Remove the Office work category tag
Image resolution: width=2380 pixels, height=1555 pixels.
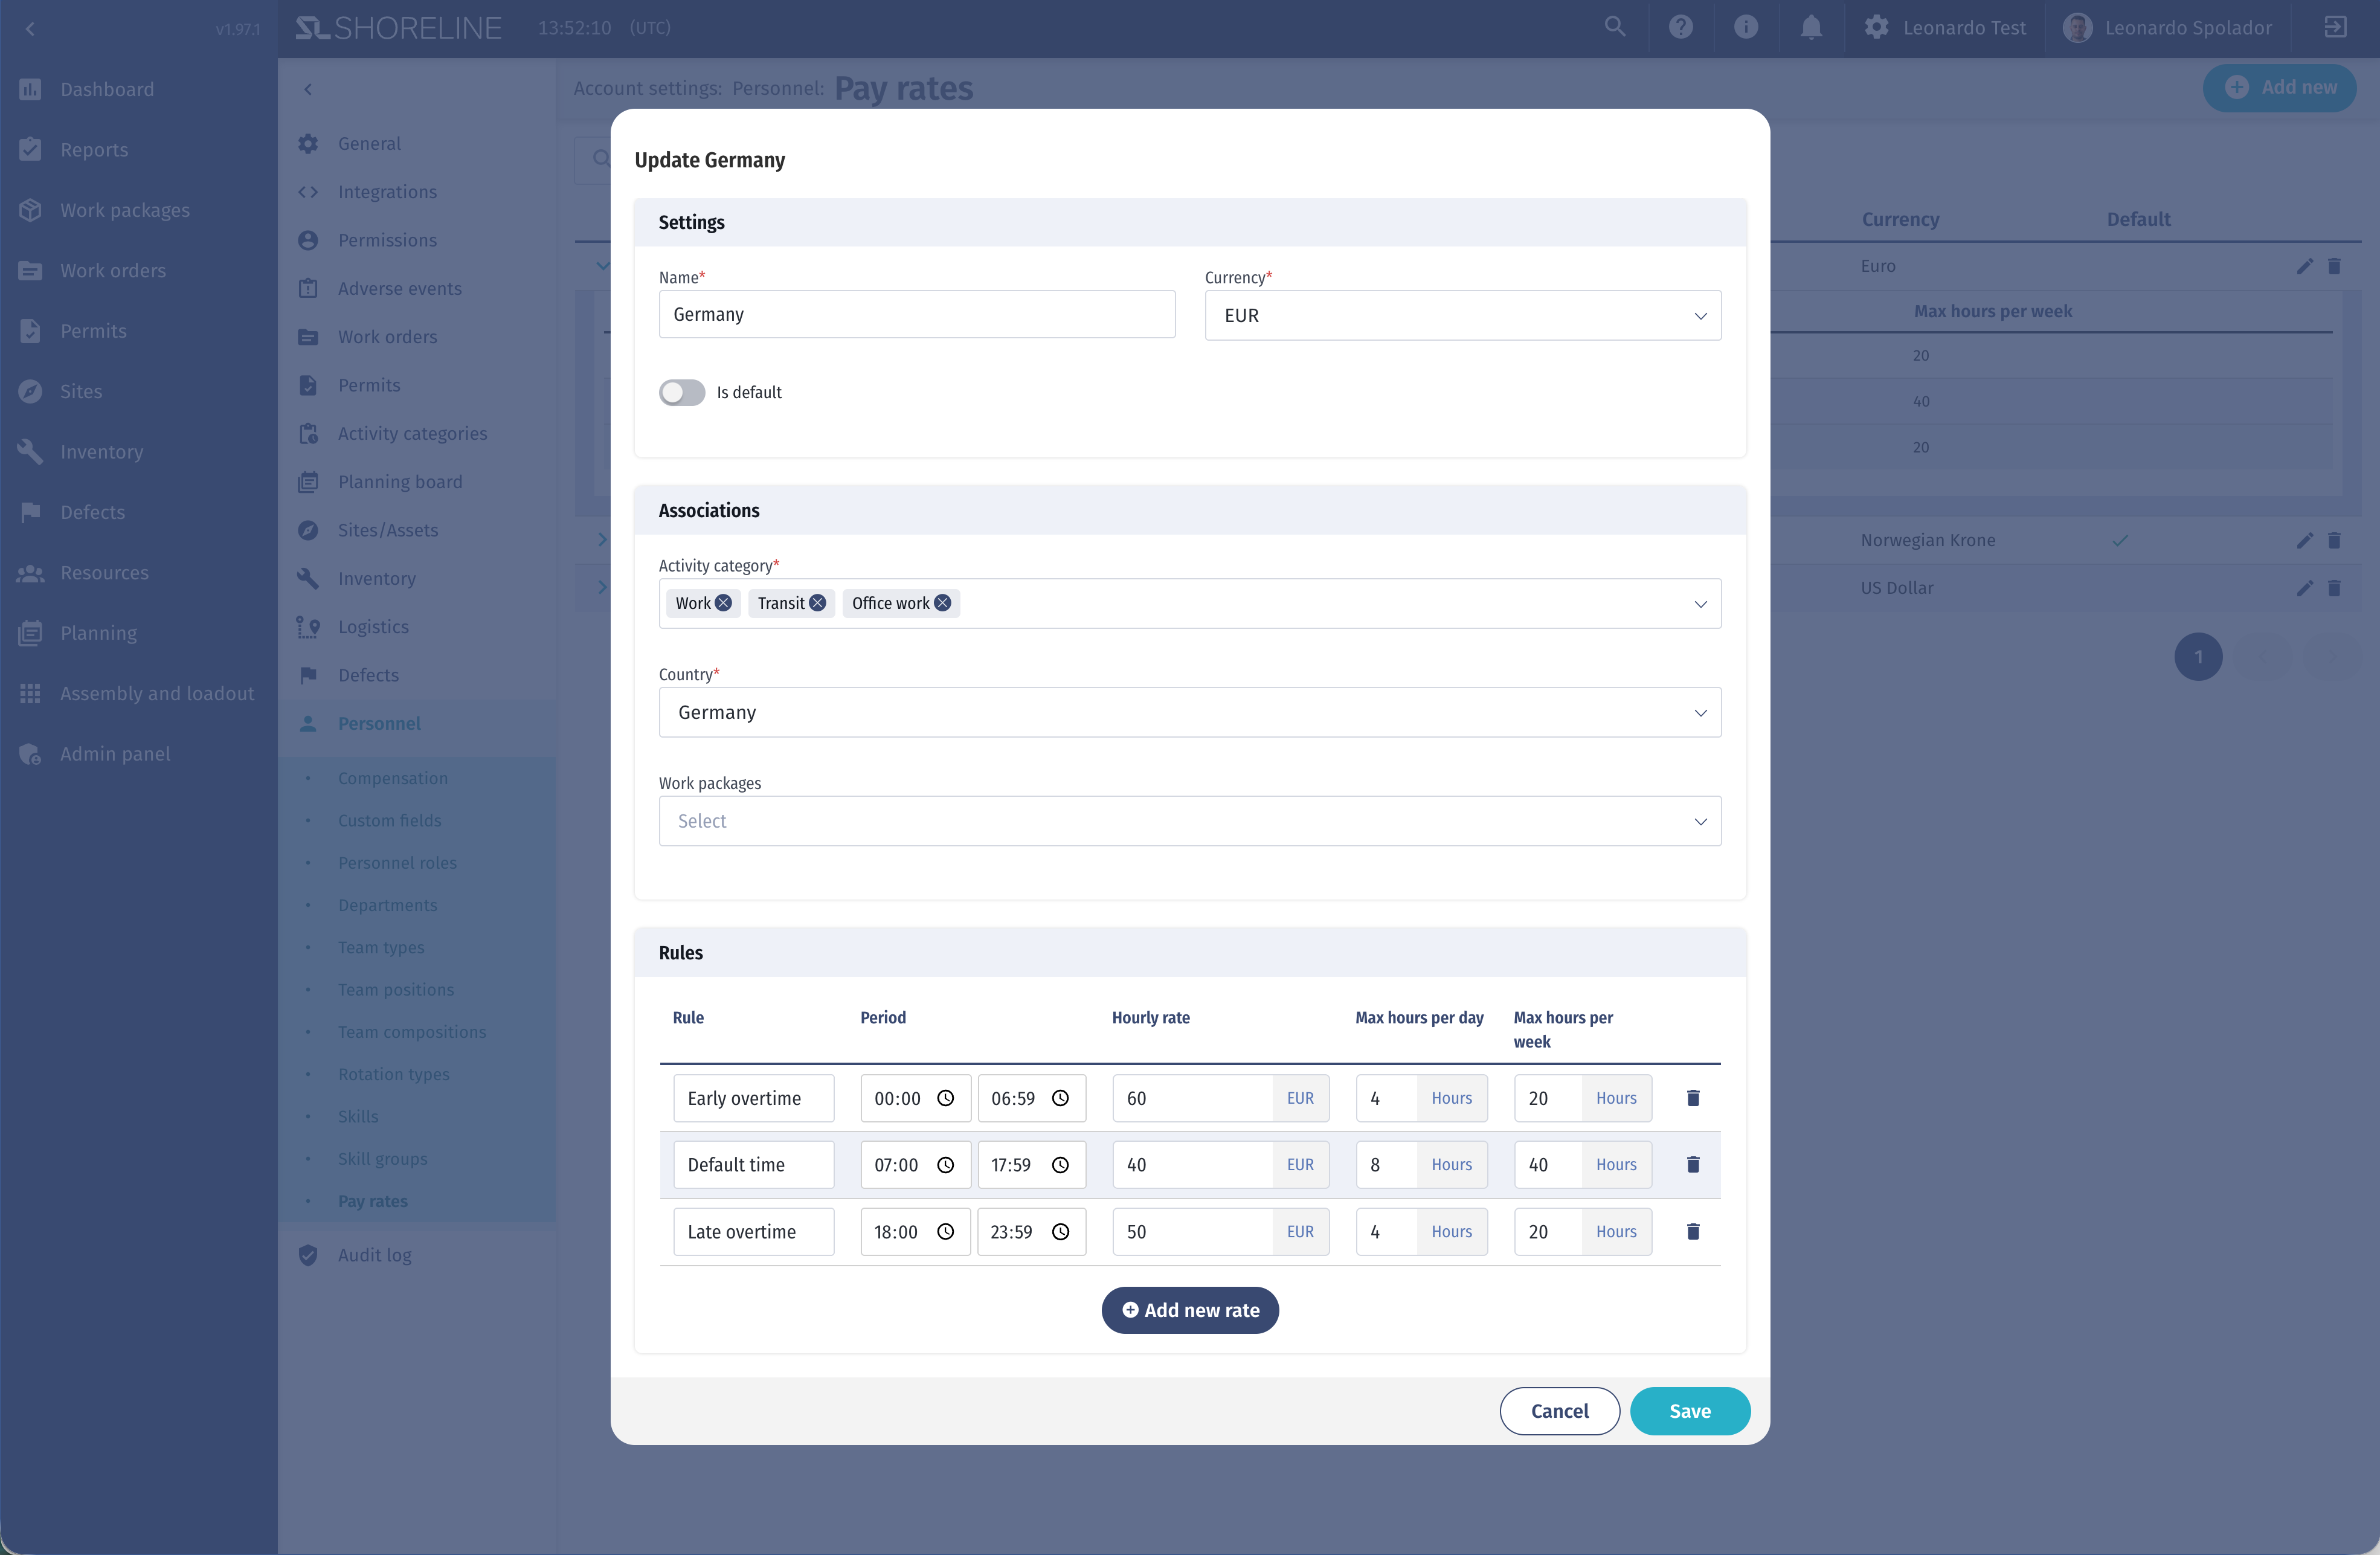click(x=942, y=603)
